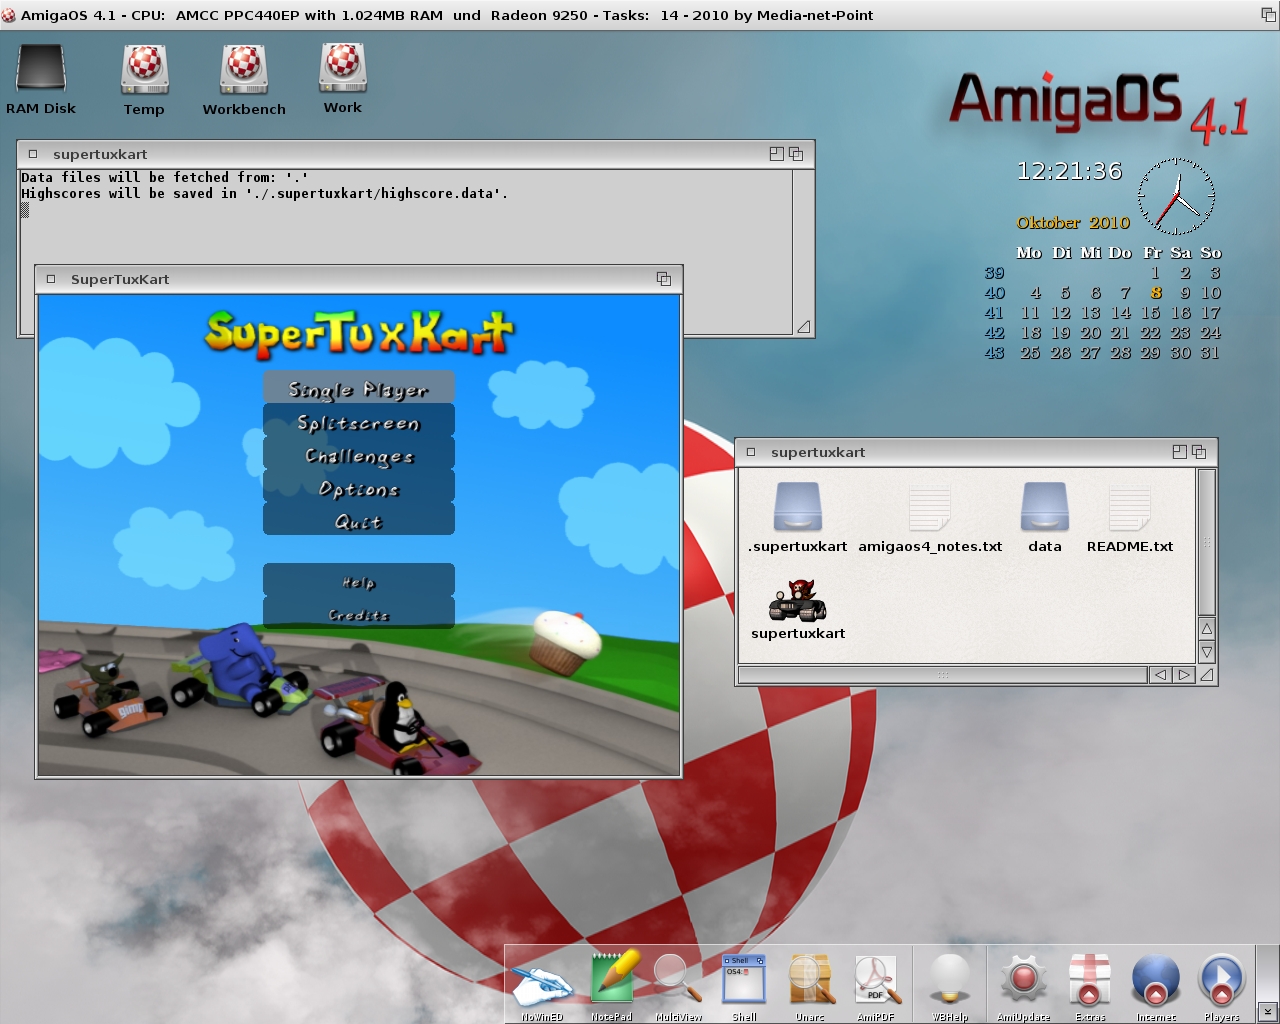Image resolution: width=1280 pixels, height=1024 pixels.
Task: Click the scroll up arrow in supertuxkart drawer
Action: tap(1207, 630)
